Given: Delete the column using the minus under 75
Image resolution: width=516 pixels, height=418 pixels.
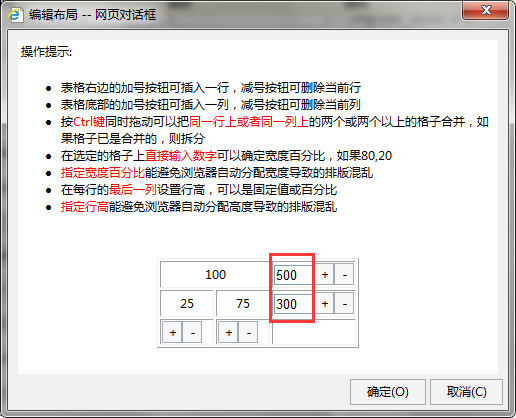Looking at the screenshot, I should point(248,332).
